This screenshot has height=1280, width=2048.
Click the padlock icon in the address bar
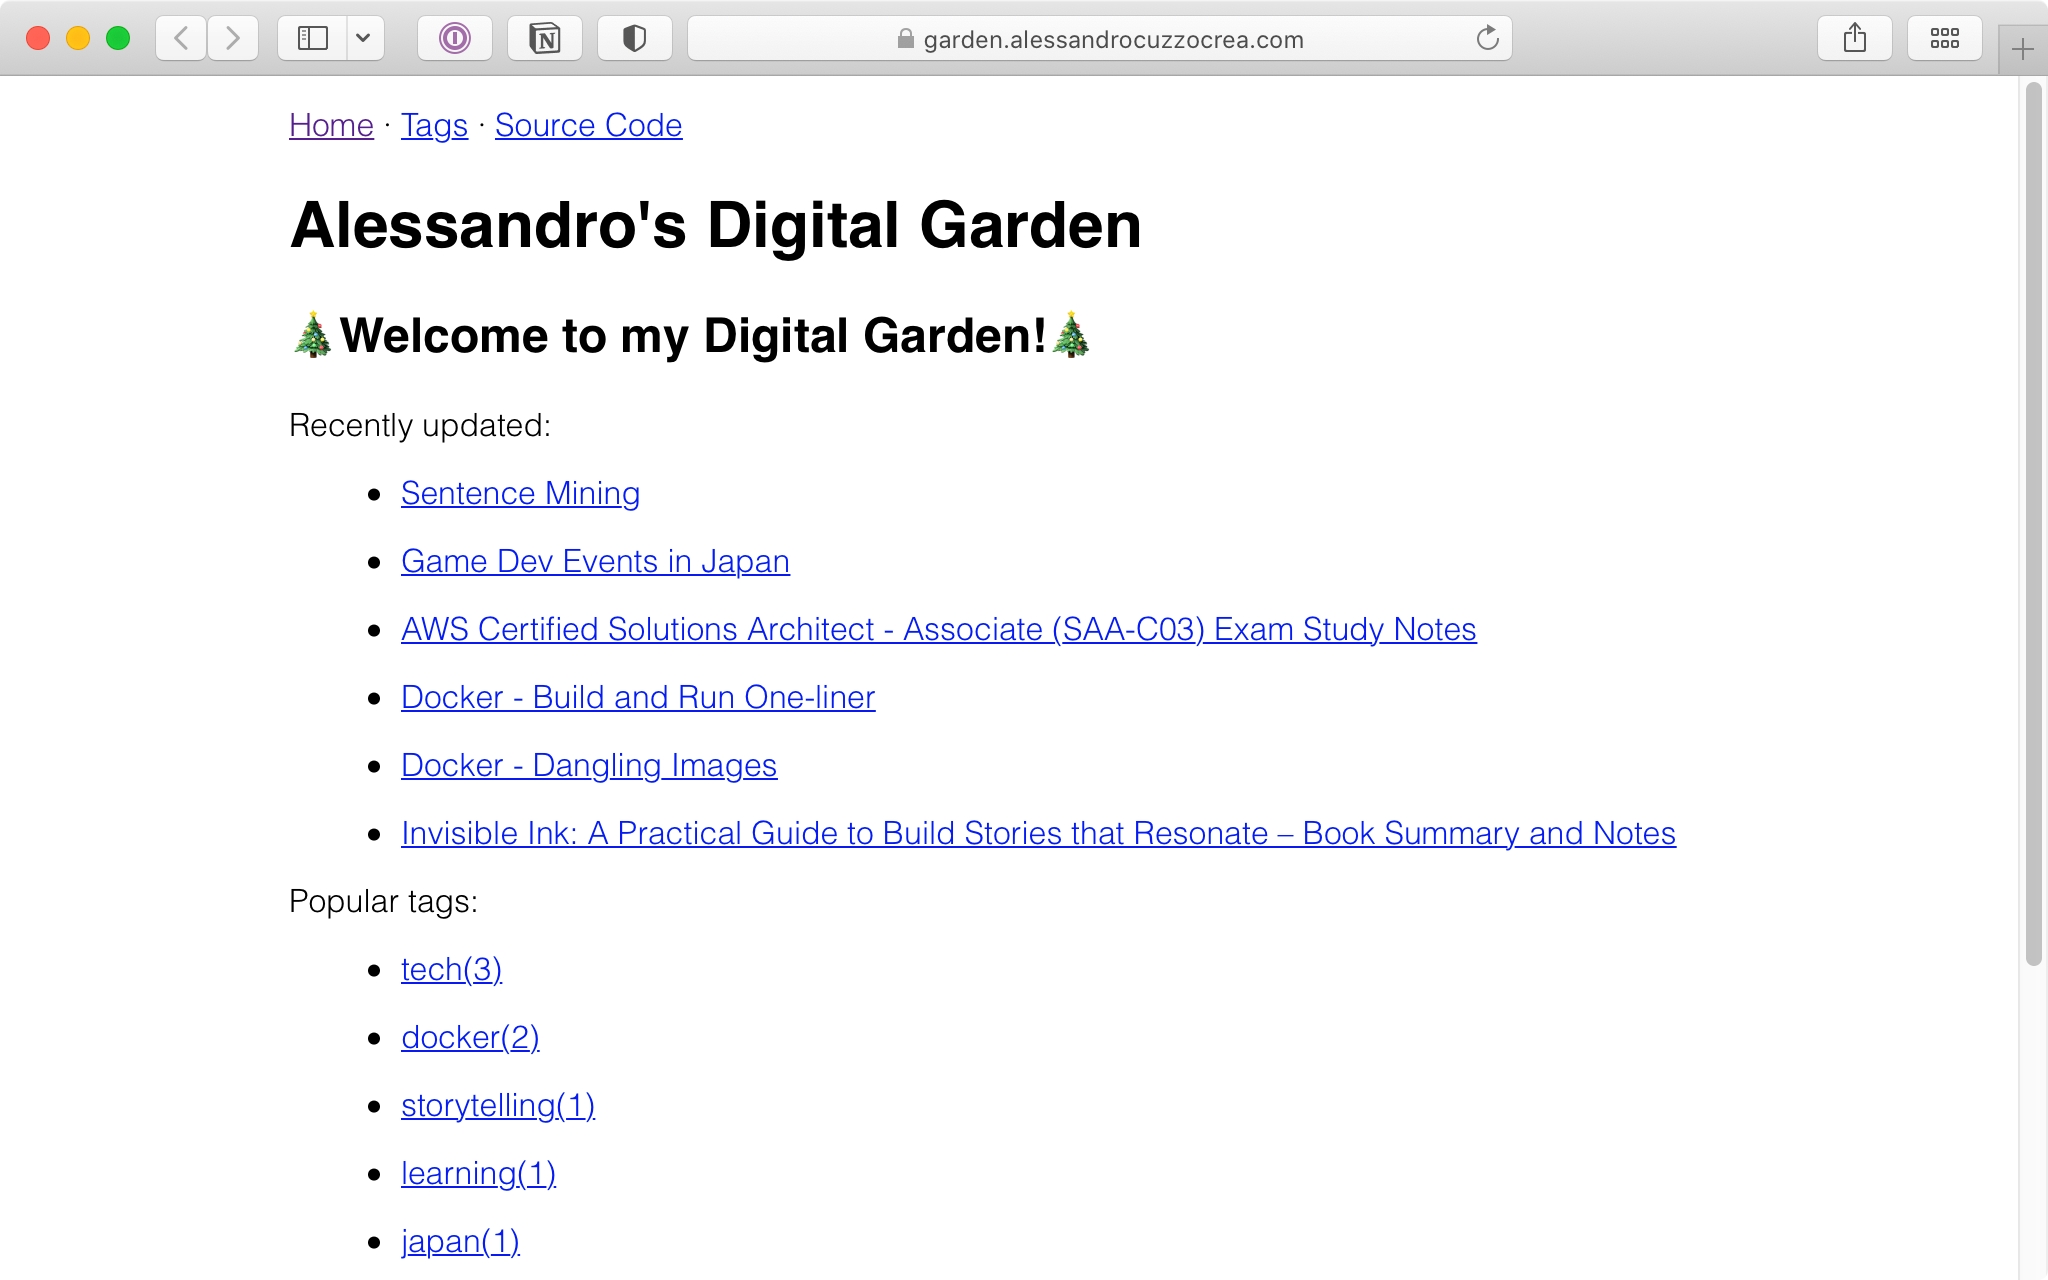click(905, 39)
